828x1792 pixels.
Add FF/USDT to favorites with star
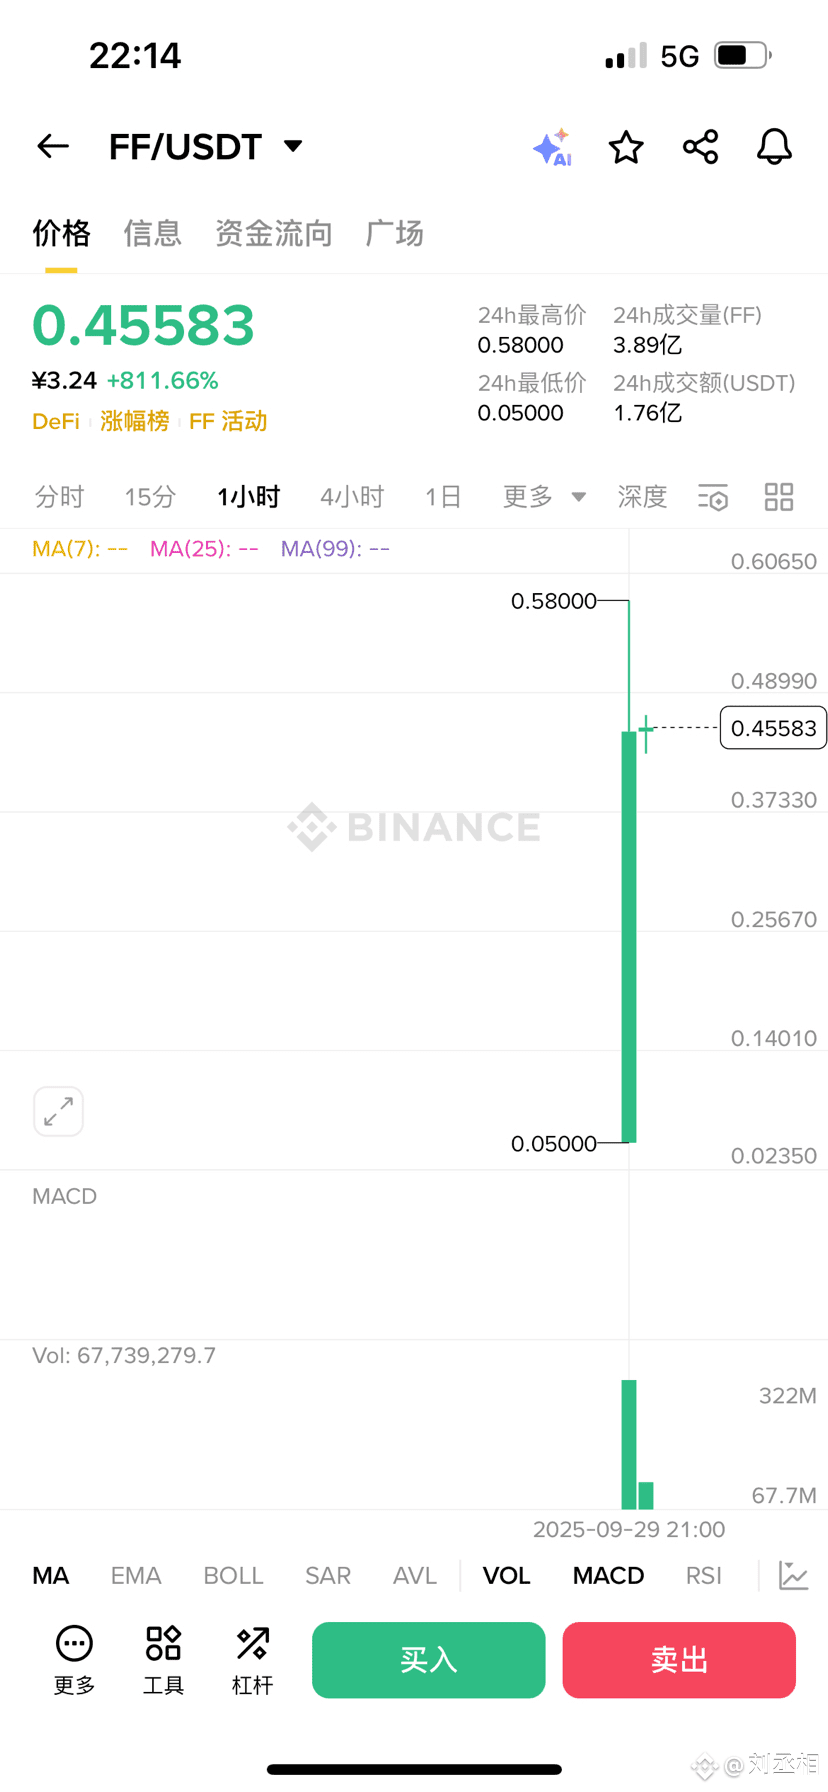626,147
